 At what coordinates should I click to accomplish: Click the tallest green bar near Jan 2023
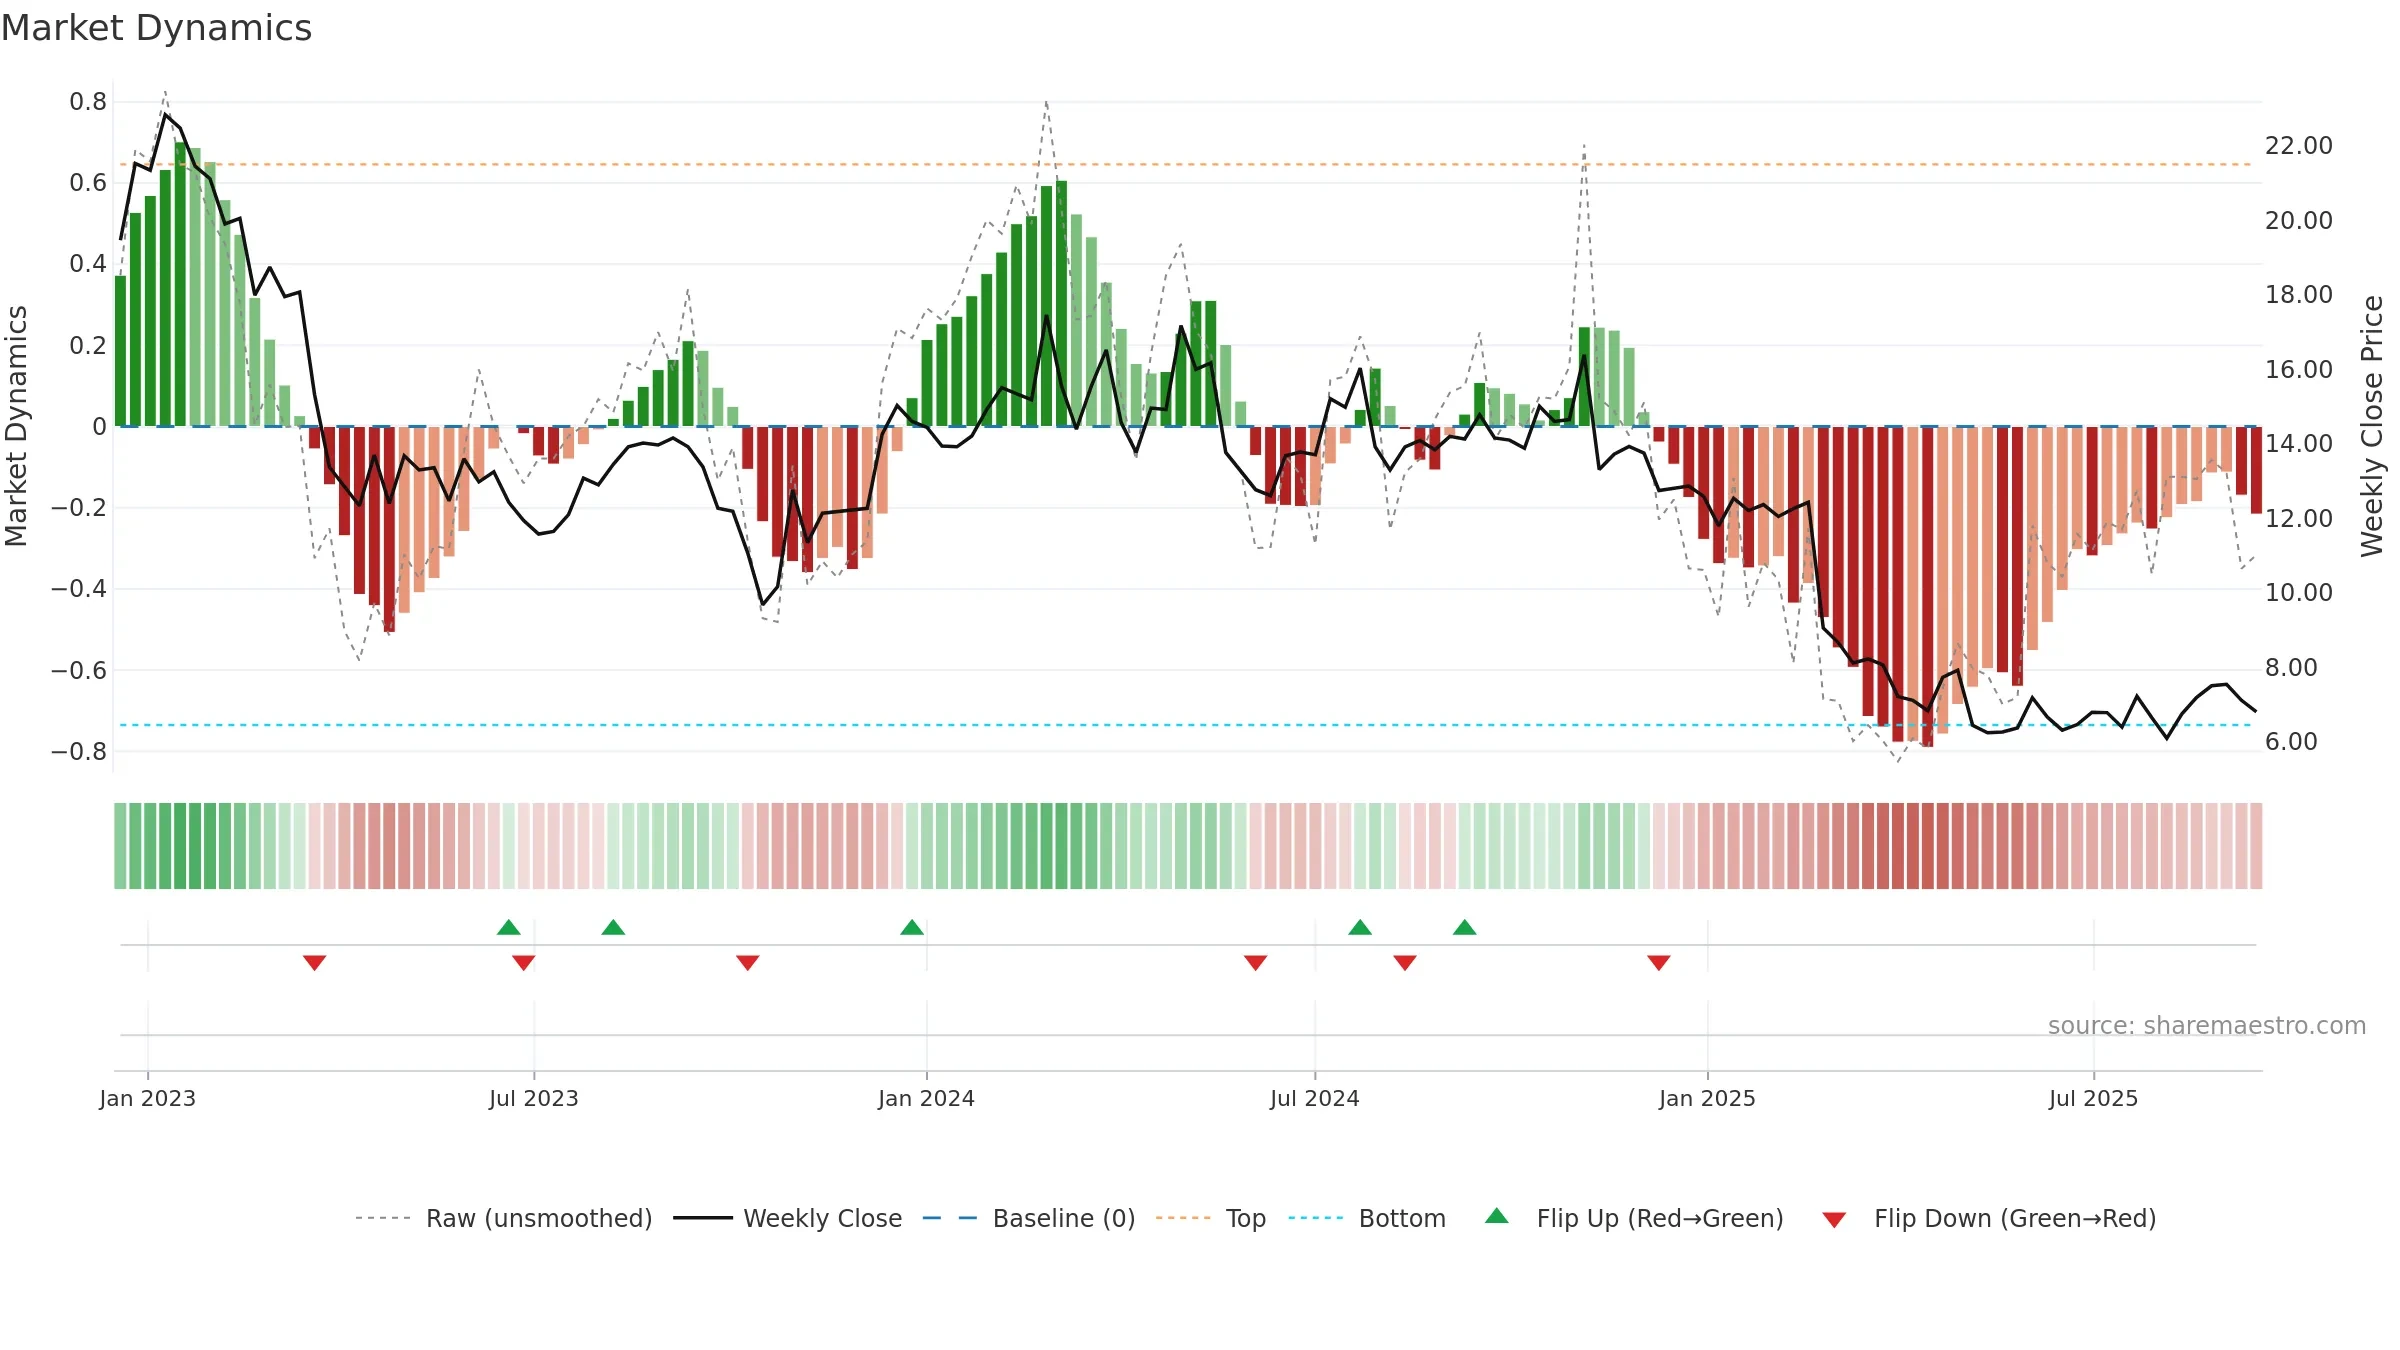(x=180, y=284)
